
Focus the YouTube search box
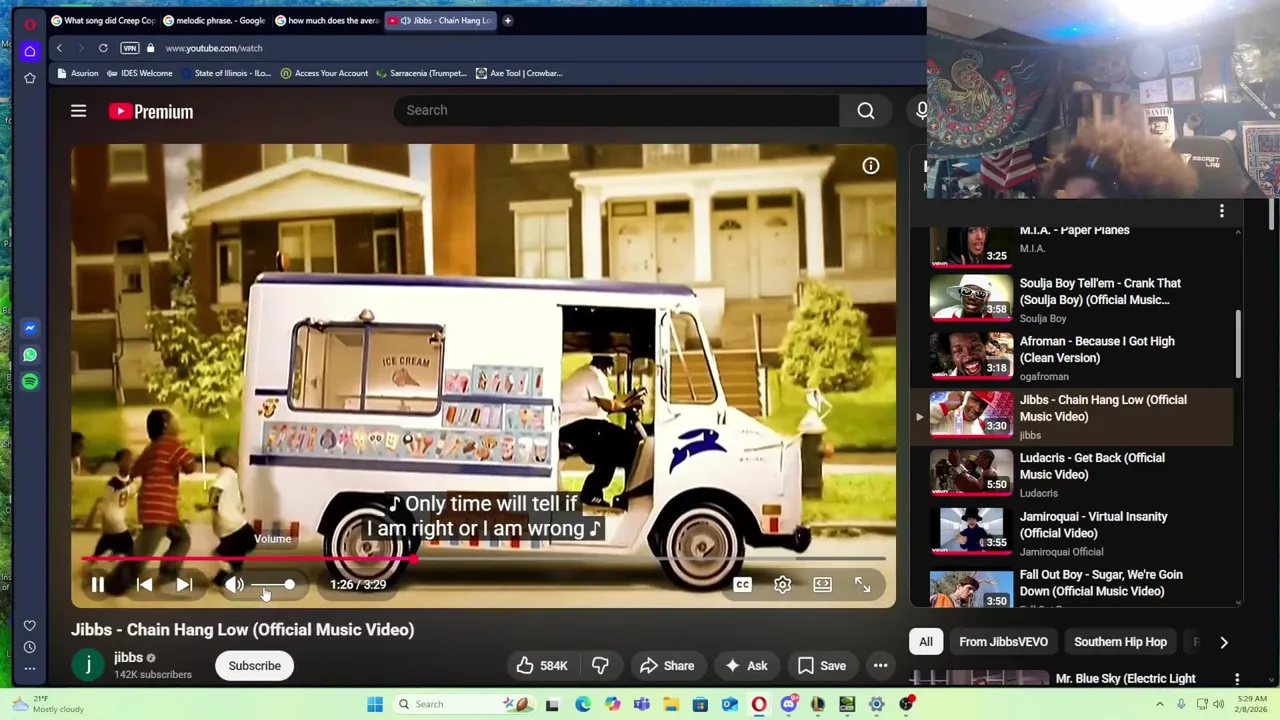[x=617, y=110]
